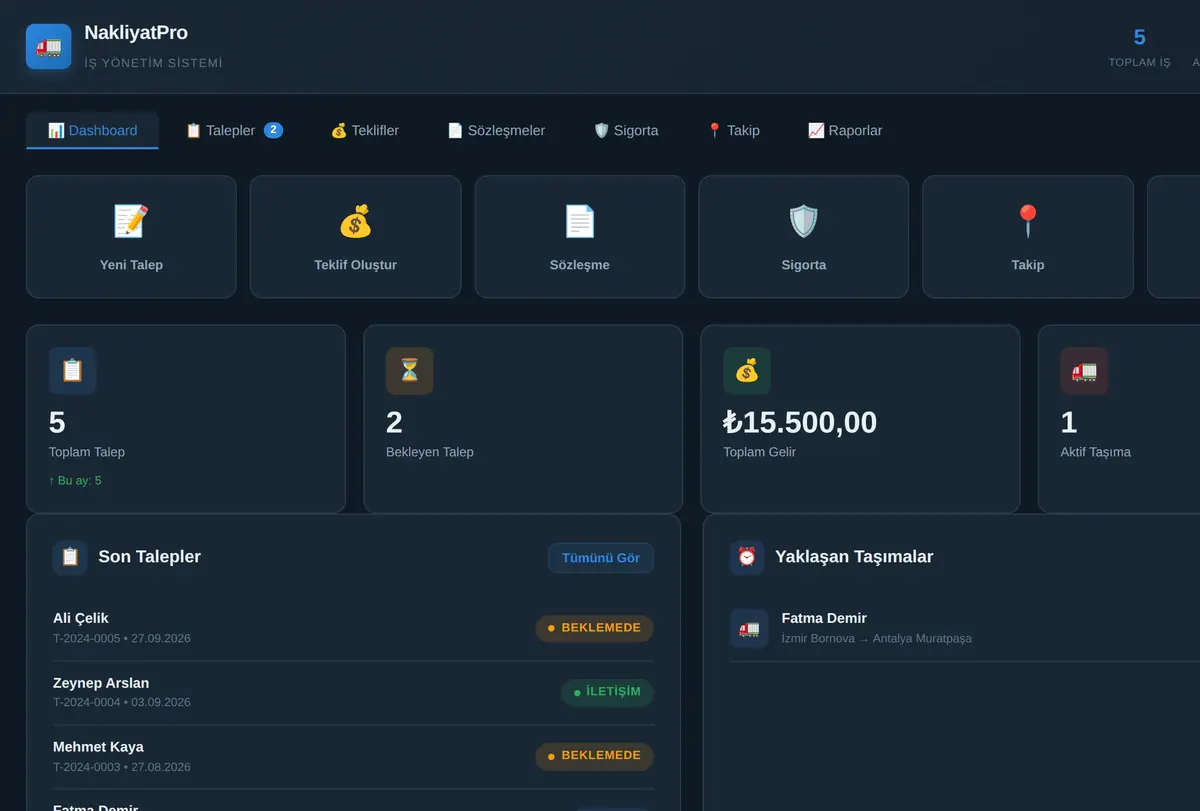
Task: Click the money bag icon above Toplam Gelir
Action: pos(747,371)
